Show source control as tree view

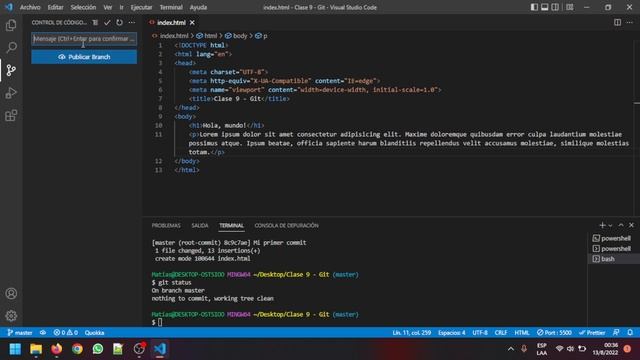(95, 22)
